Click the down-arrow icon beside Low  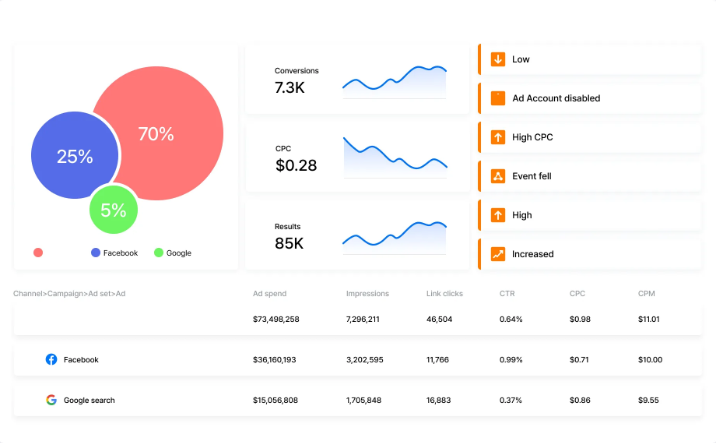tap(498, 59)
